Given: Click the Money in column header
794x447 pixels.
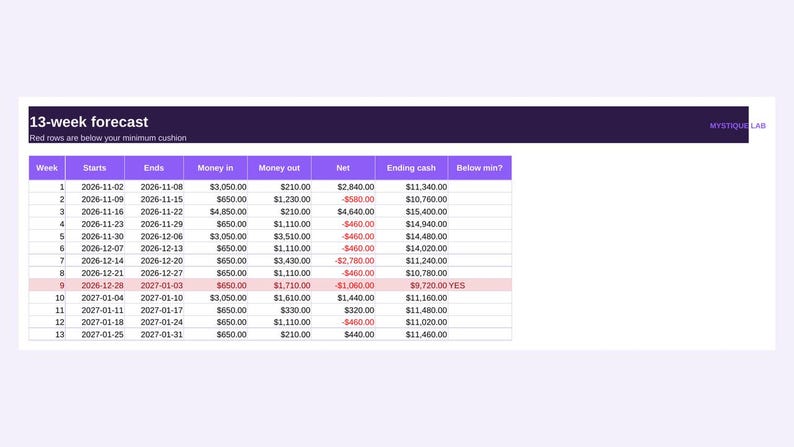Looking at the screenshot, I should pyautogui.click(x=215, y=168).
